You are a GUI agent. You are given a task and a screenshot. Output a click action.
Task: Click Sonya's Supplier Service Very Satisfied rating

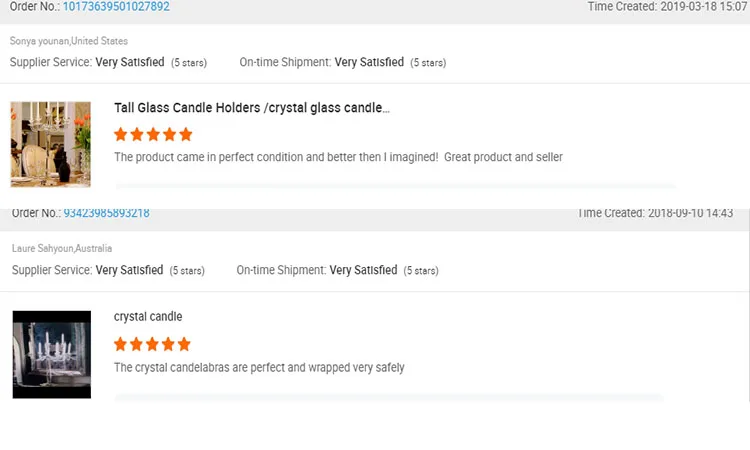pos(130,62)
